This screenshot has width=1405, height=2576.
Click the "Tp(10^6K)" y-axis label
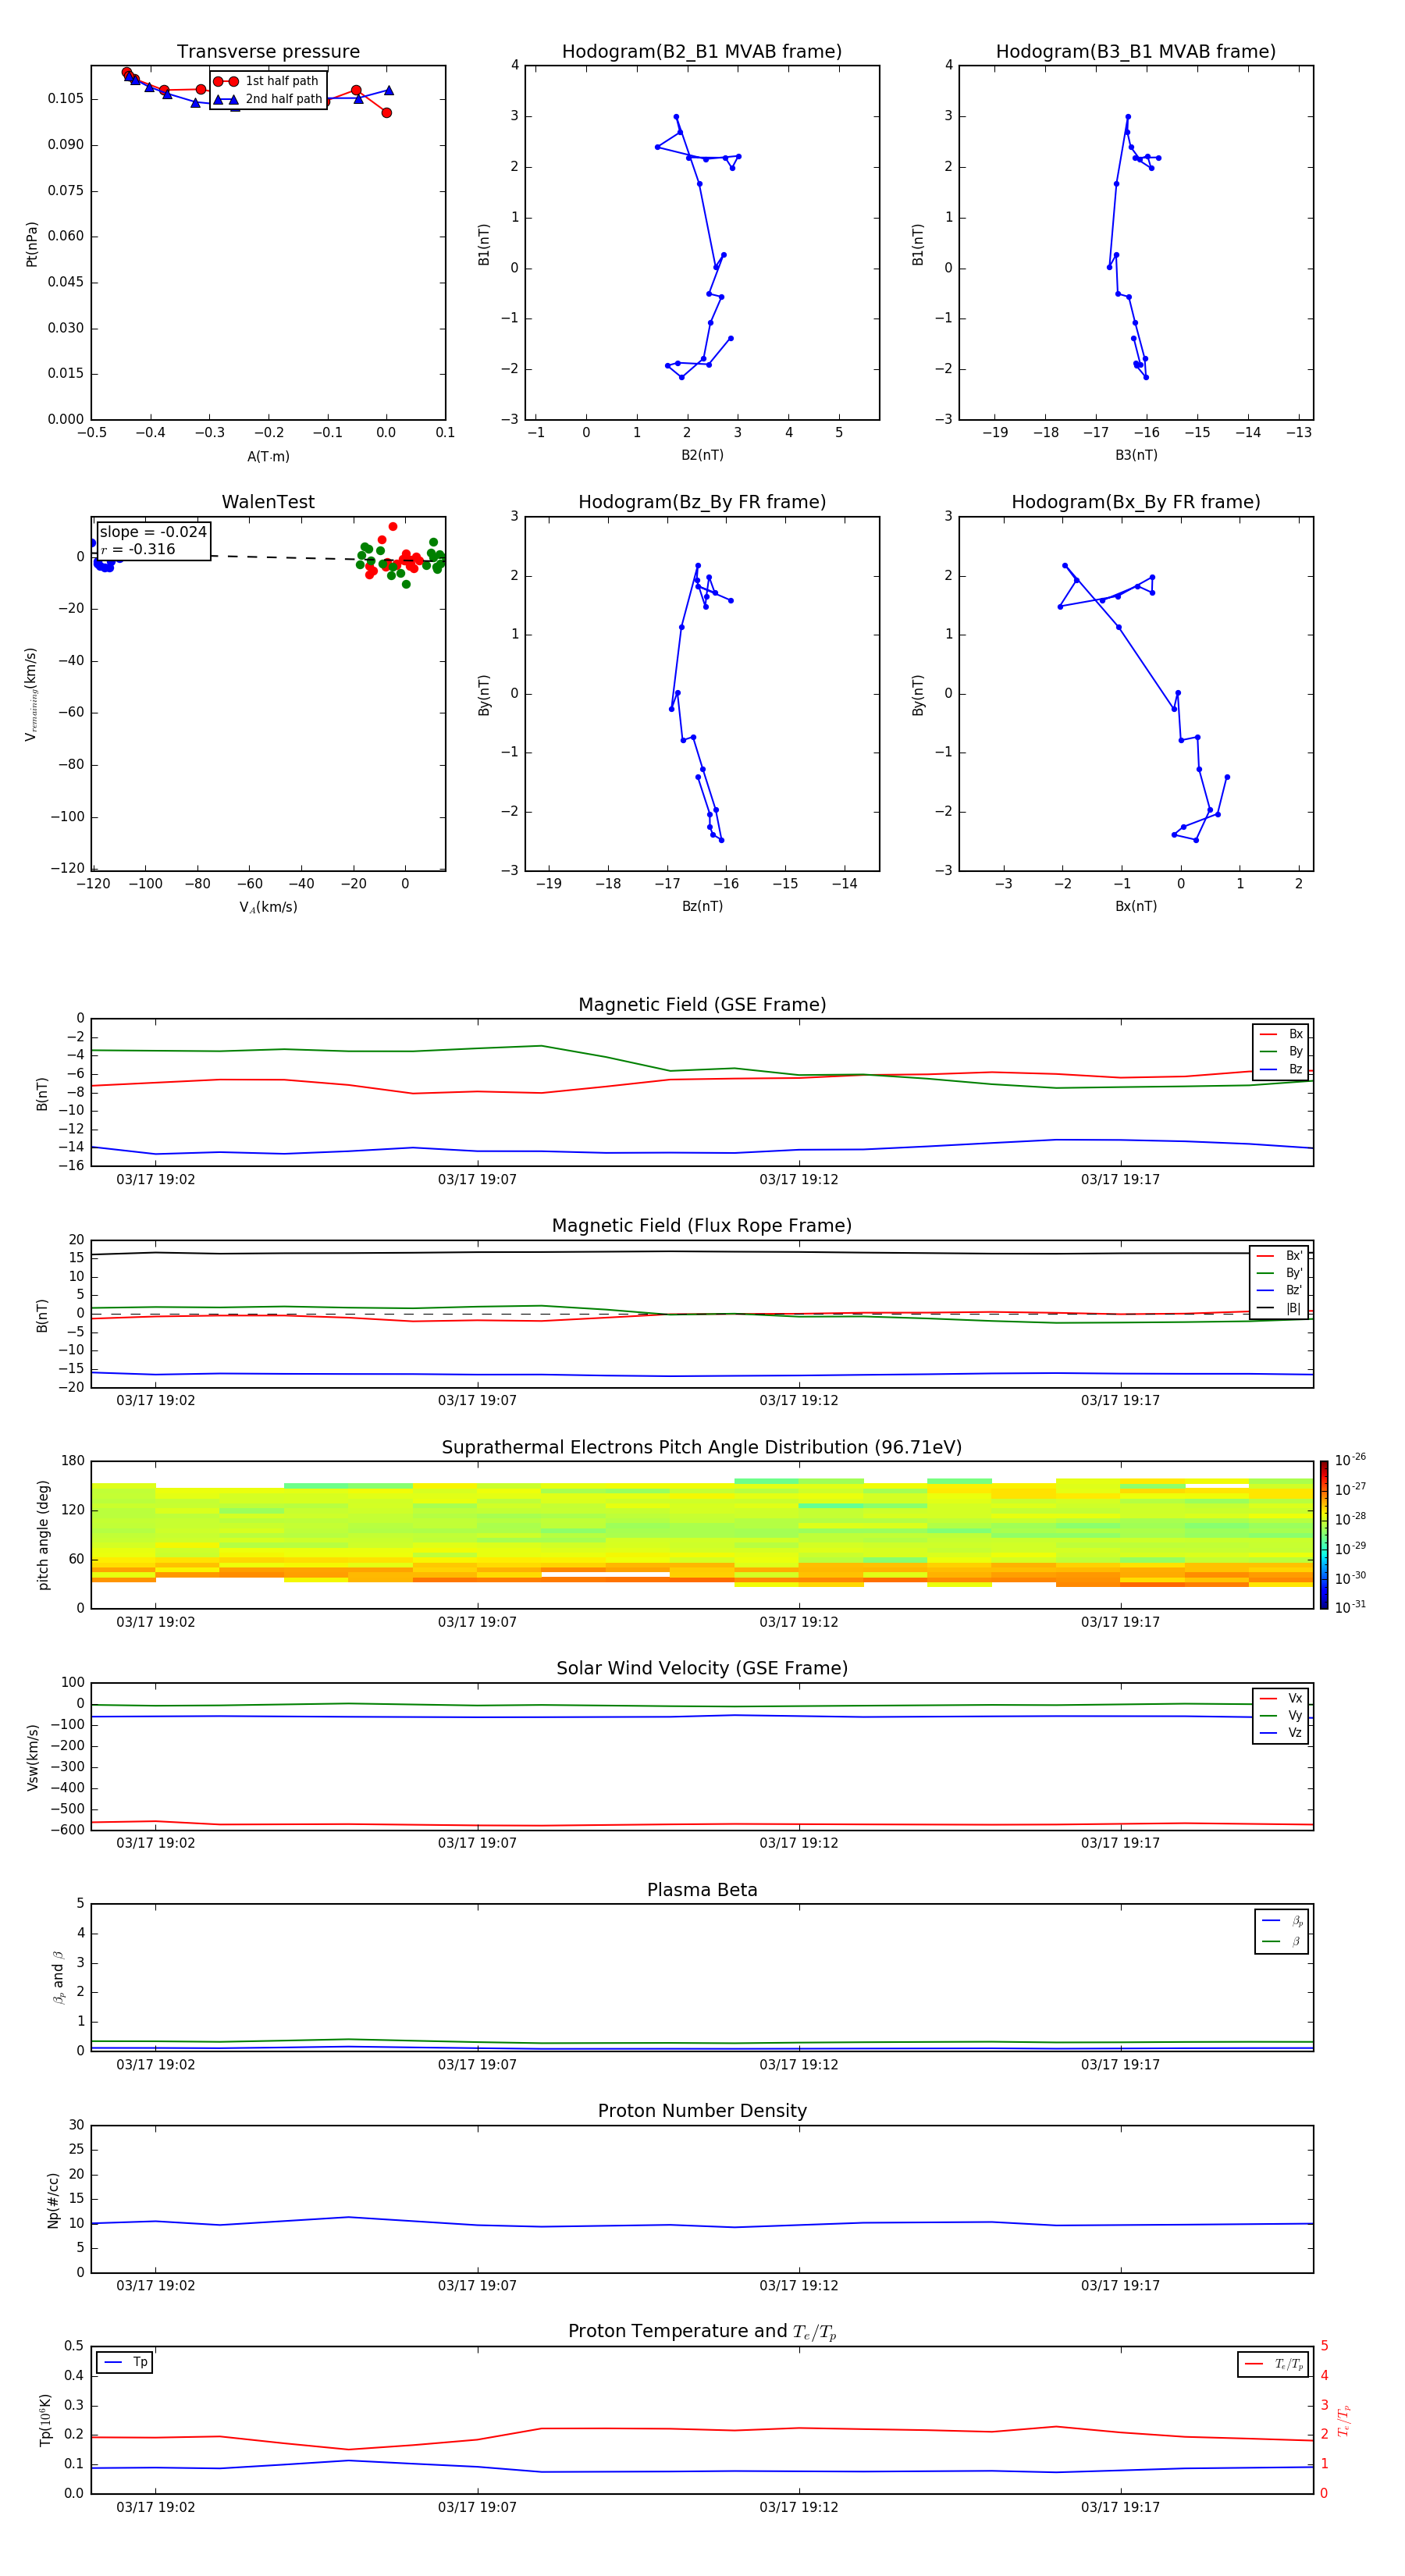(45, 2420)
